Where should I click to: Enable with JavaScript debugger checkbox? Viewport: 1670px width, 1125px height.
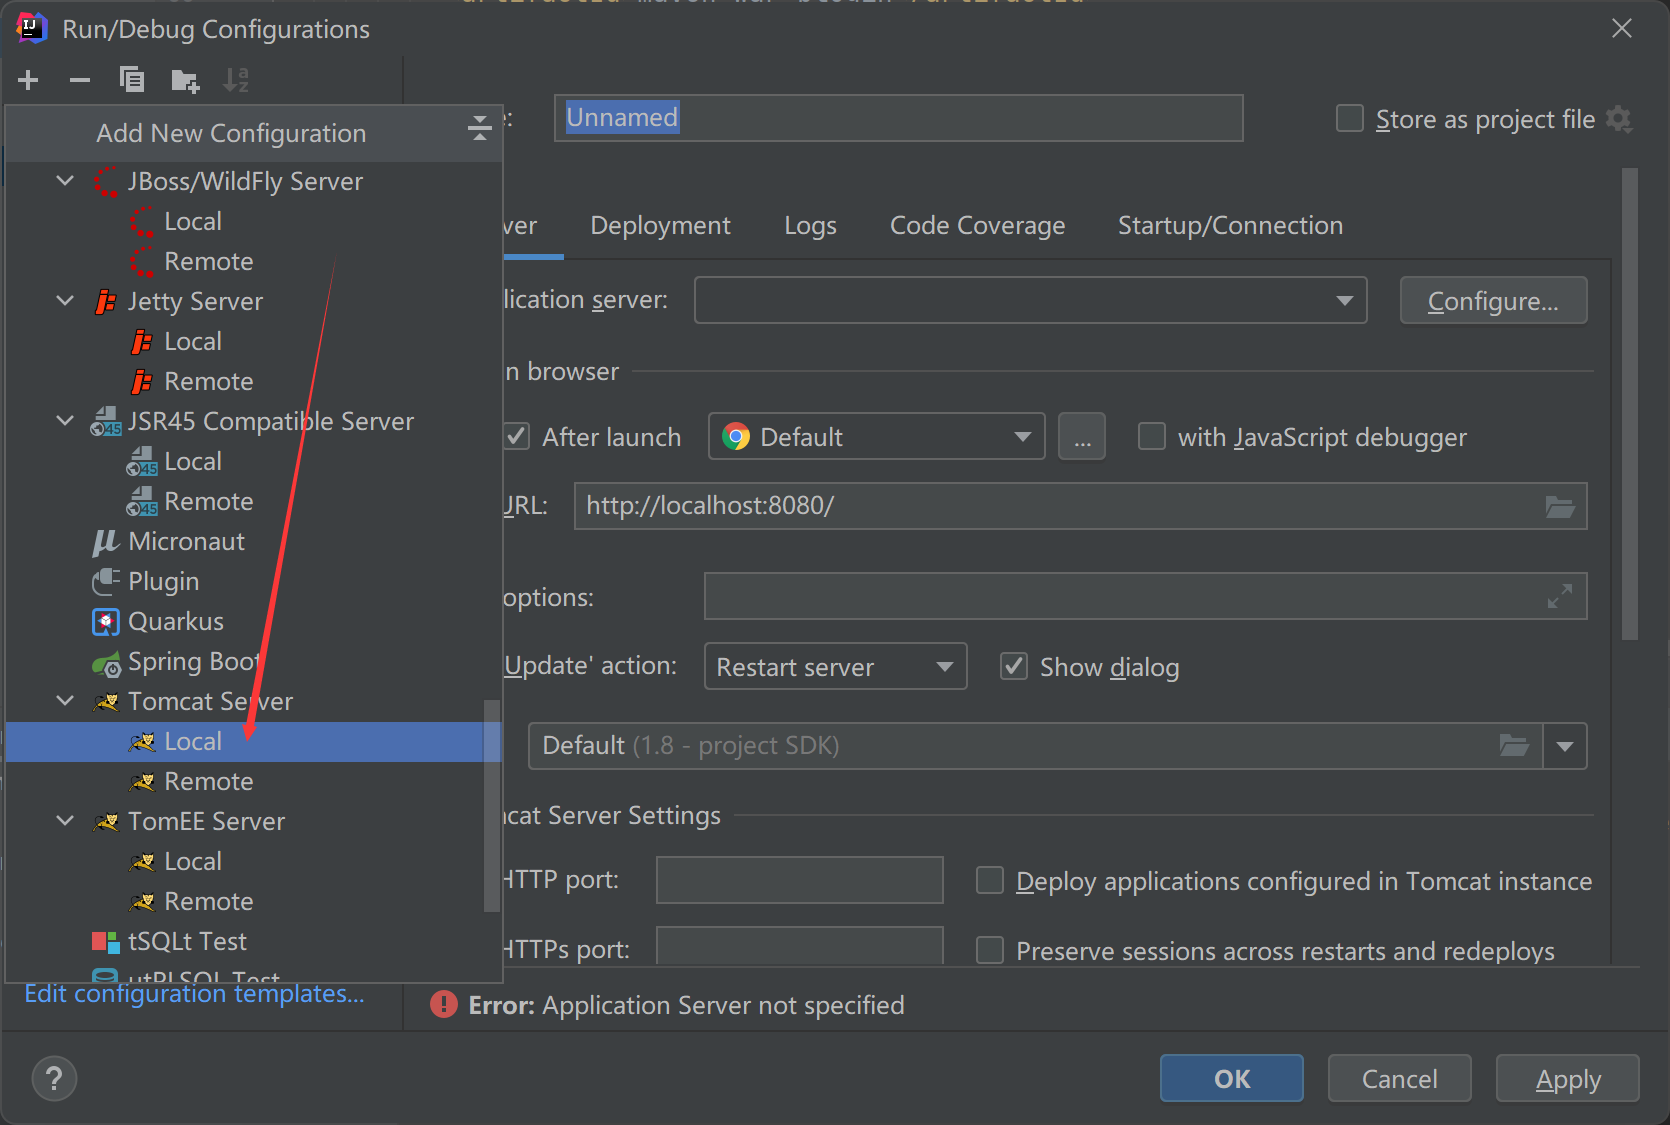(1152, 436)
